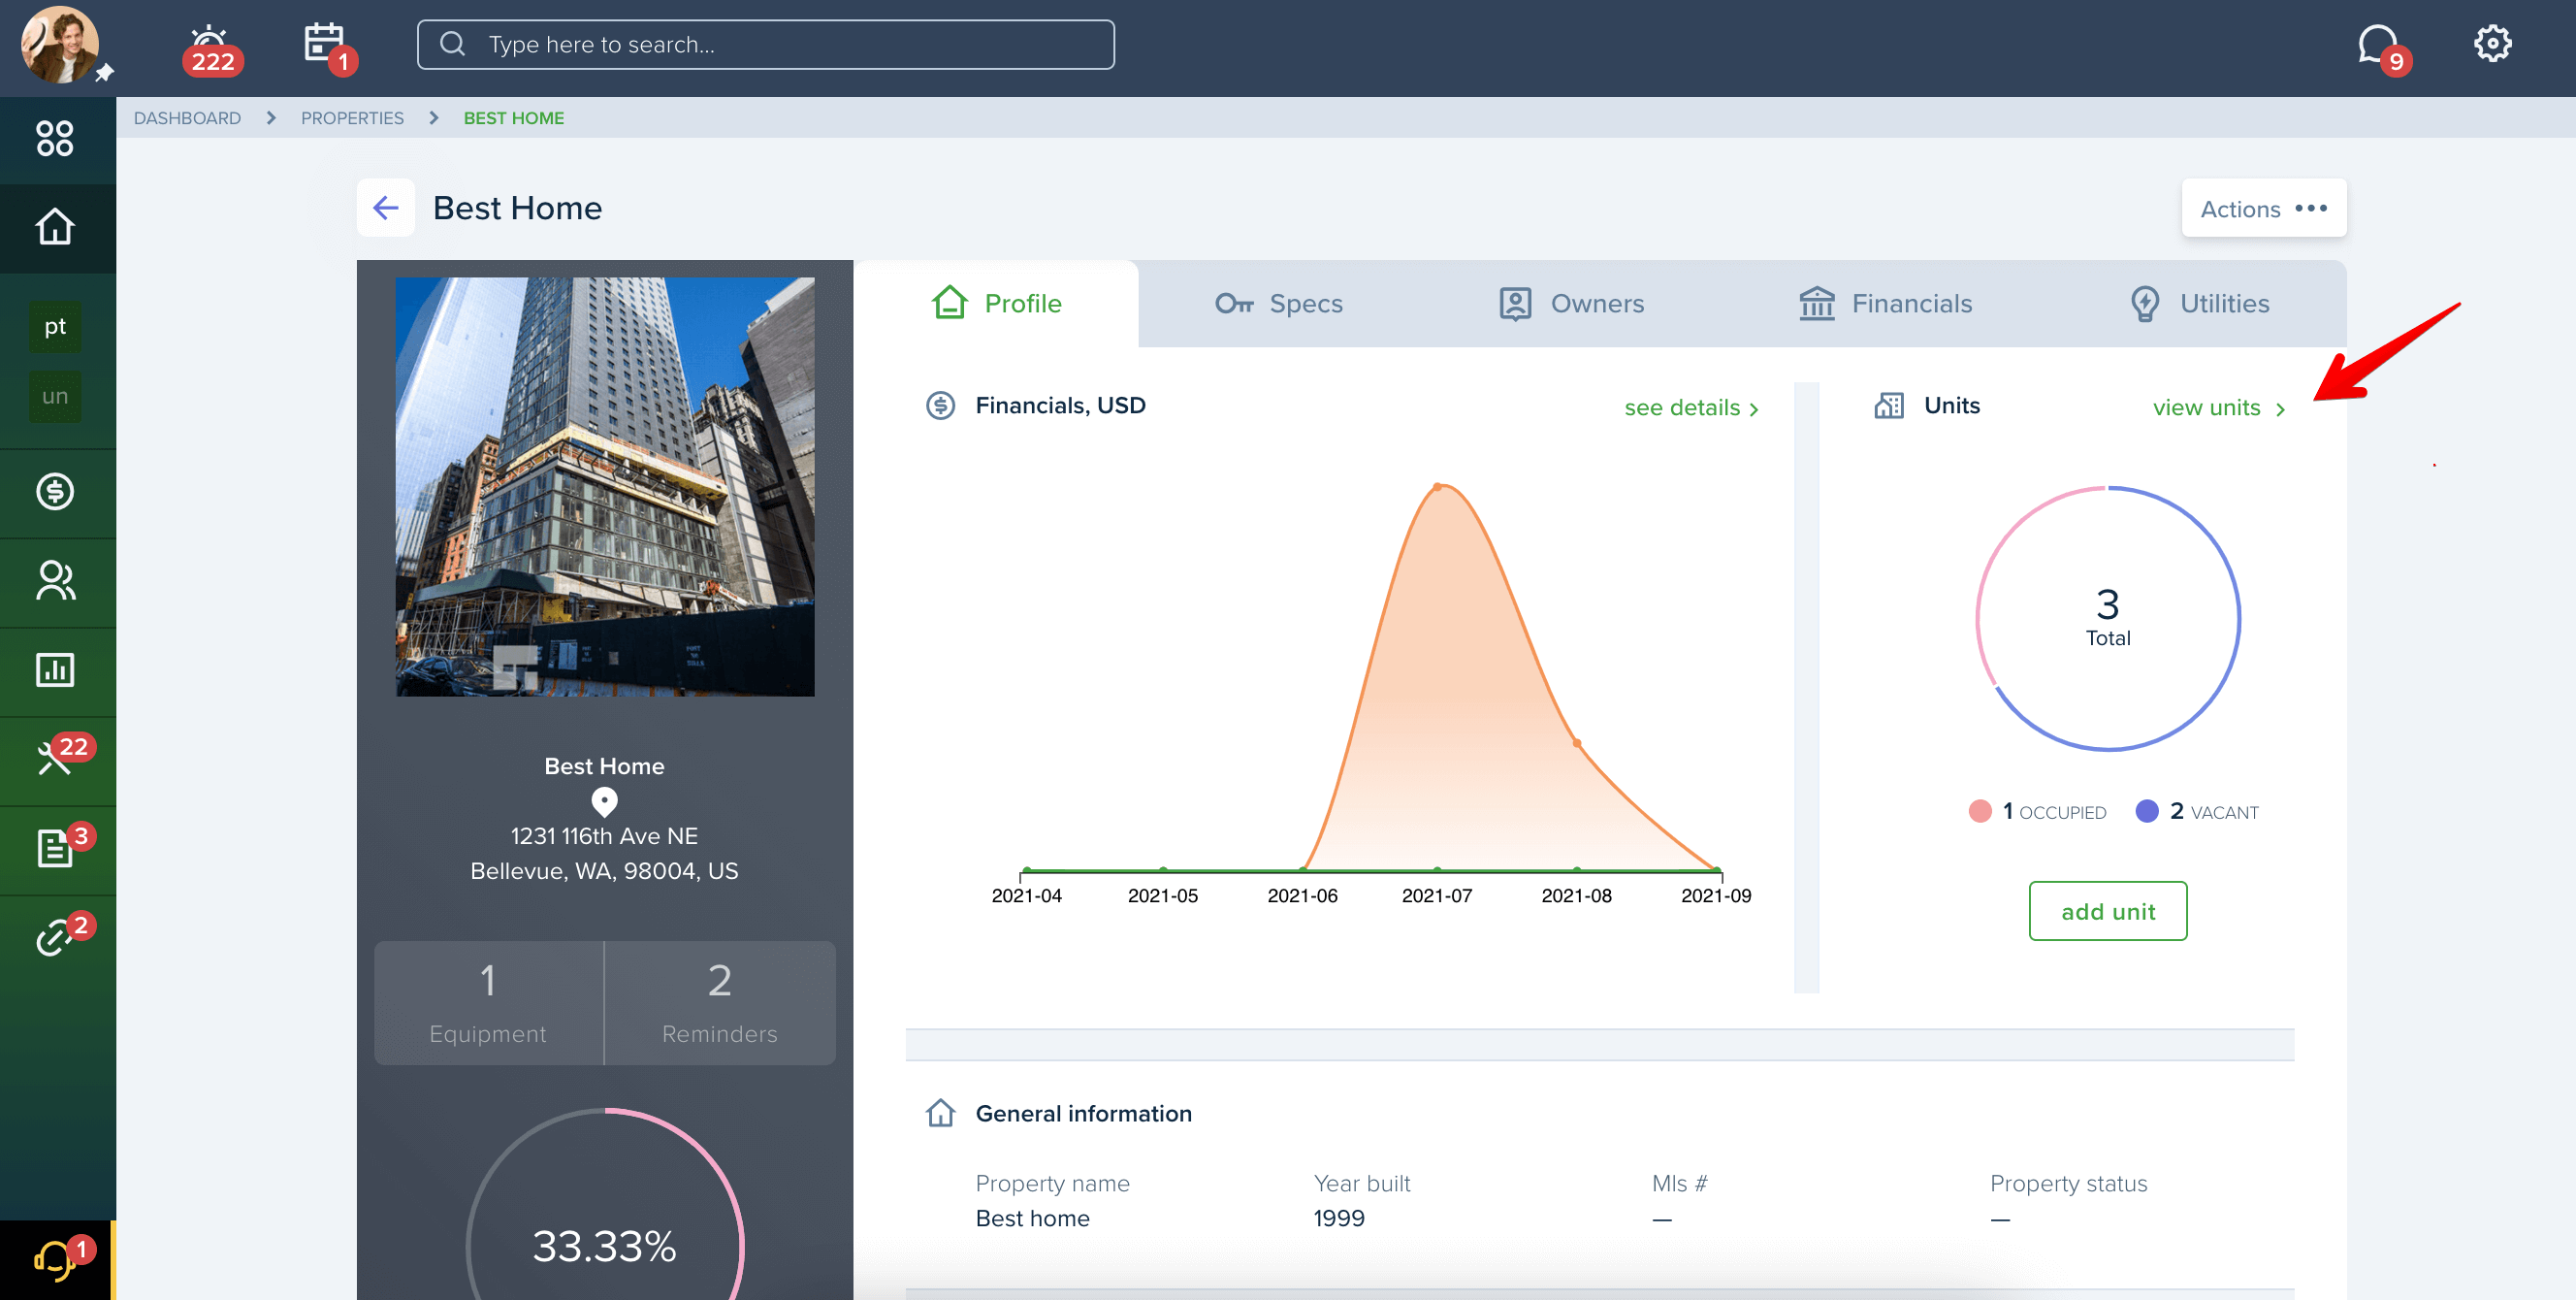Click breadcrumb chevron after Properties

click(x=434, y=118)
